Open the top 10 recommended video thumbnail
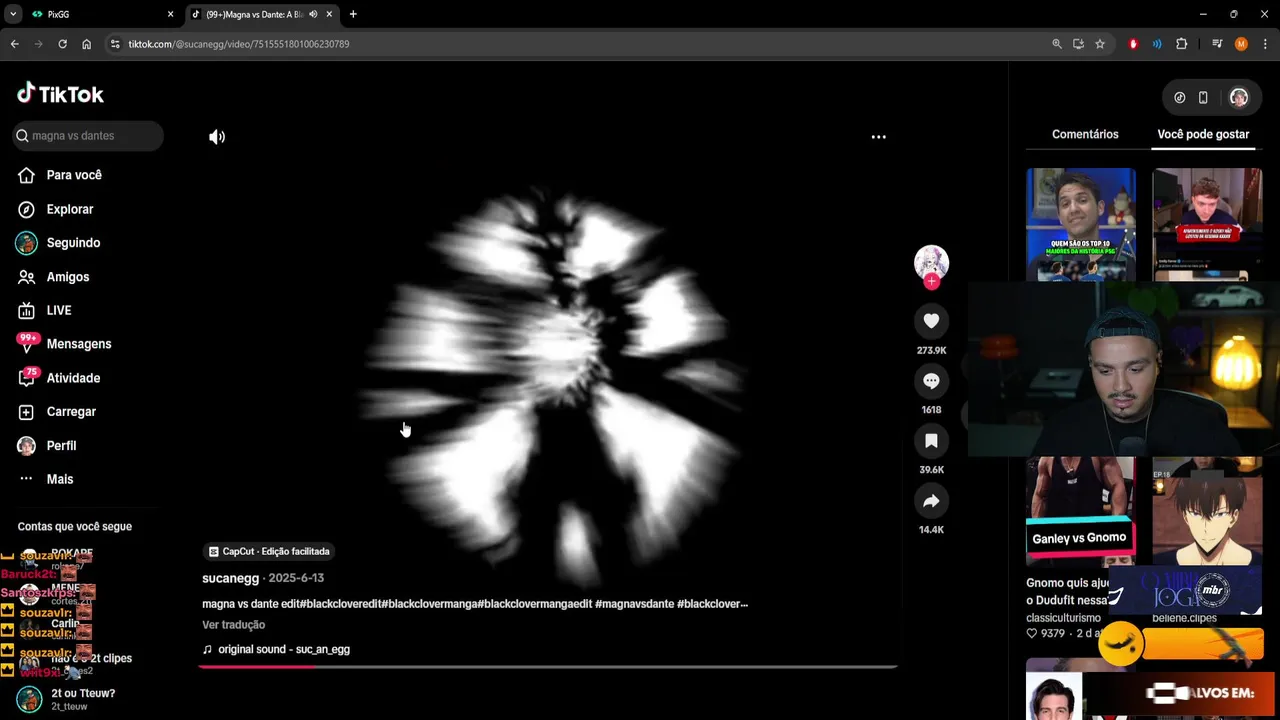Screen dimensions: 1280x720 pos(1081,224)
